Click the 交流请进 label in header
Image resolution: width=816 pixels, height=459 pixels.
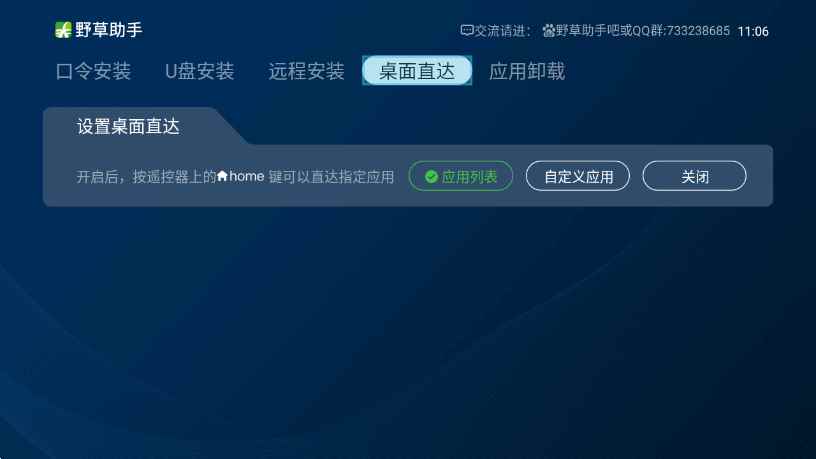point(500,31)
